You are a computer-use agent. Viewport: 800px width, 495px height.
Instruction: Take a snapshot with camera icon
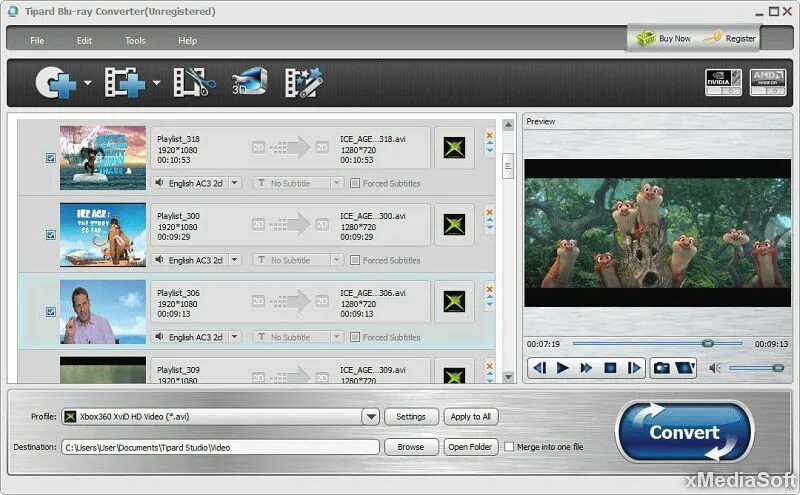click(662, 367)
